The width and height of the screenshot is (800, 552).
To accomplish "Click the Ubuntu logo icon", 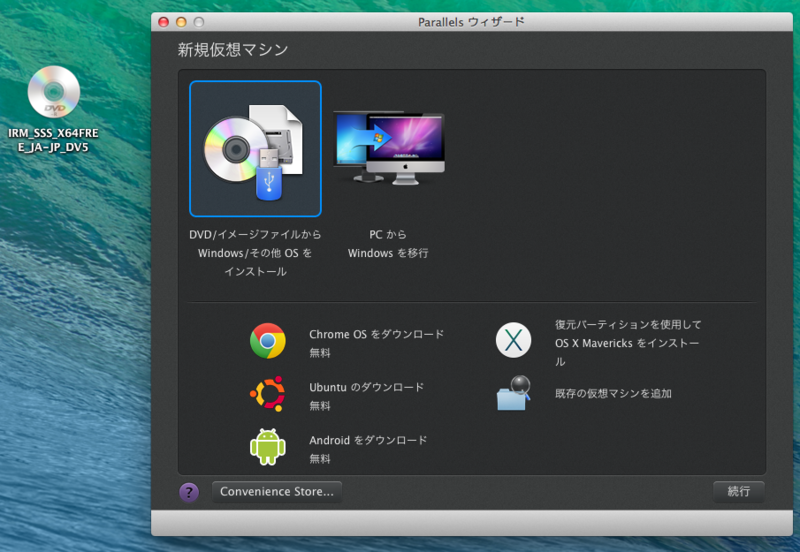I will [267, 394].
